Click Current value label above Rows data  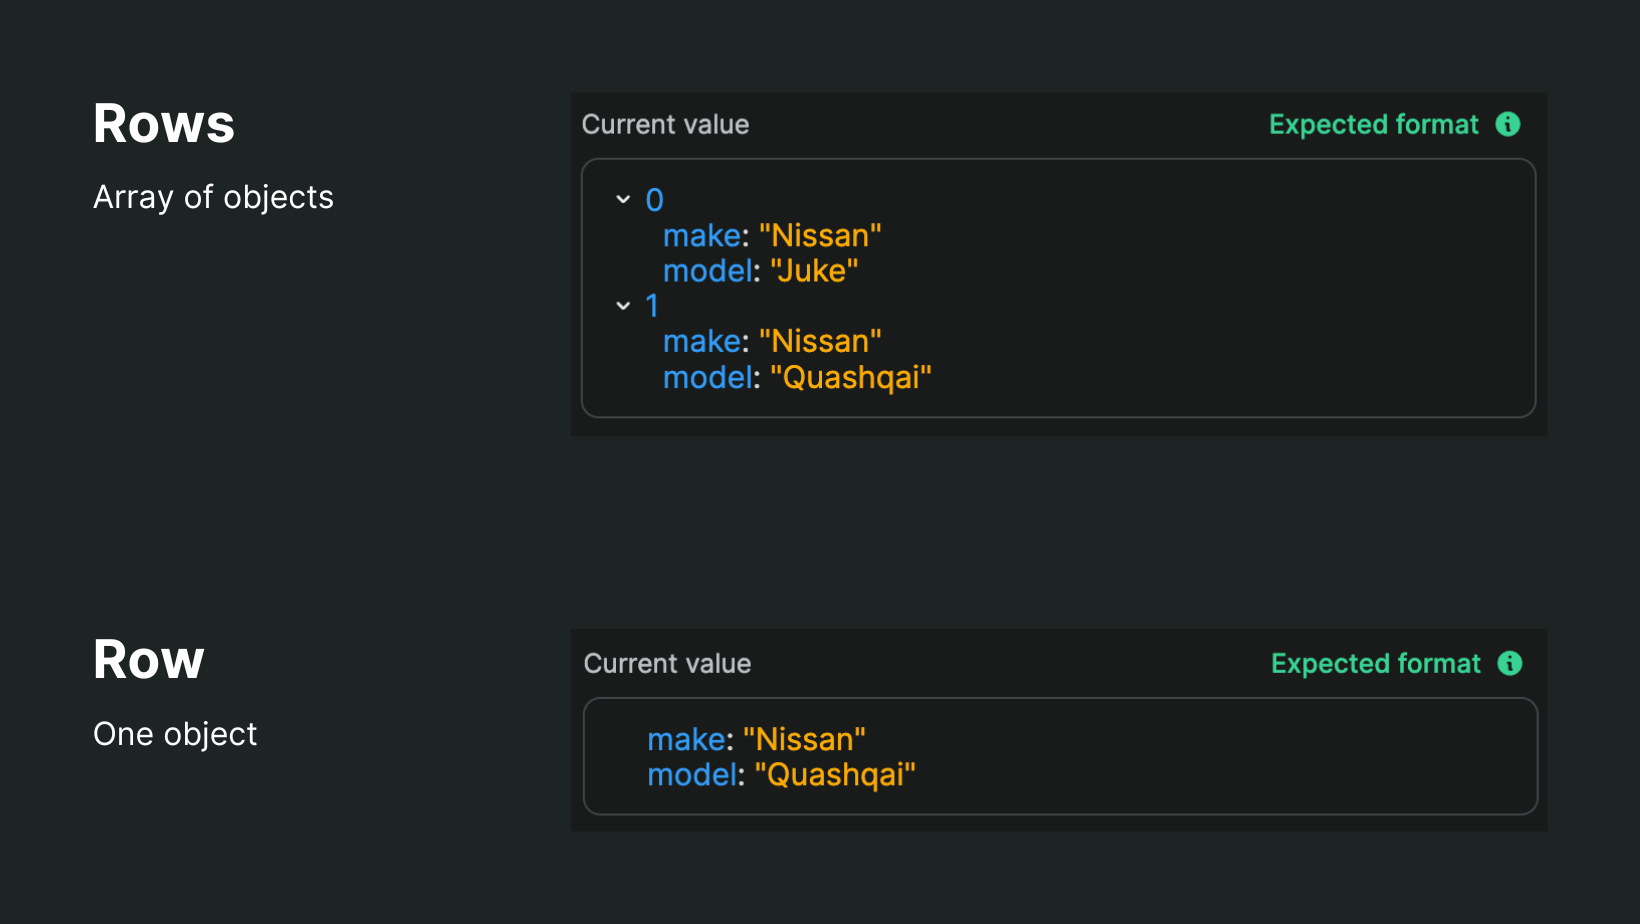[x=665, y=124]
